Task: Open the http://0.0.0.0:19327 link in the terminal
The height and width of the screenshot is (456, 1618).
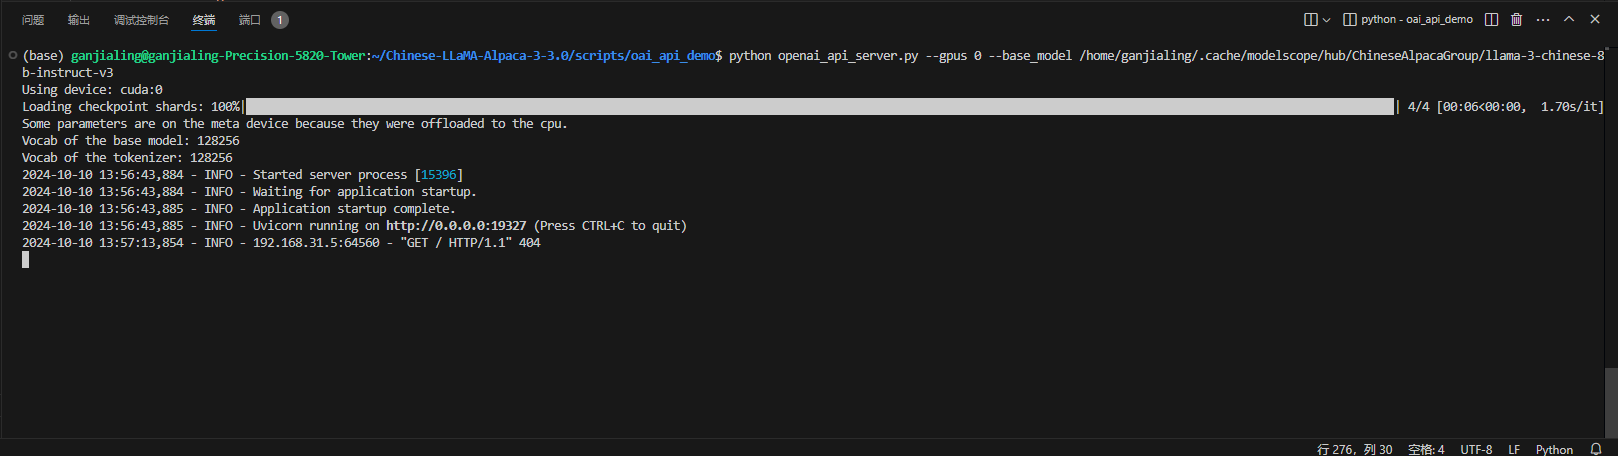Action: (456, 226)
